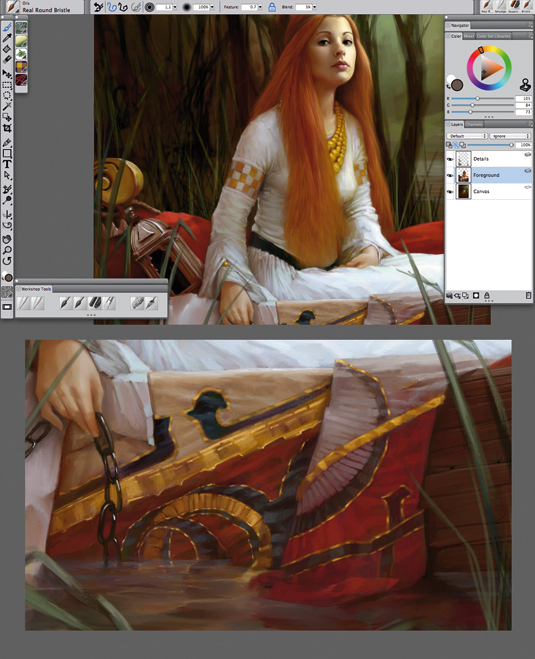Lock the layer using padlock icon

[487, 295]
